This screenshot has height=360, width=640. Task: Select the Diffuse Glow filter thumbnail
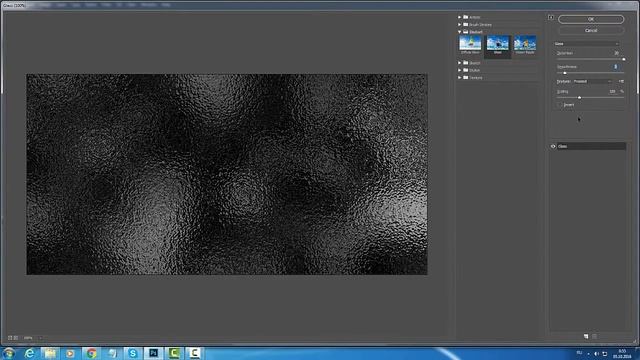470,44
